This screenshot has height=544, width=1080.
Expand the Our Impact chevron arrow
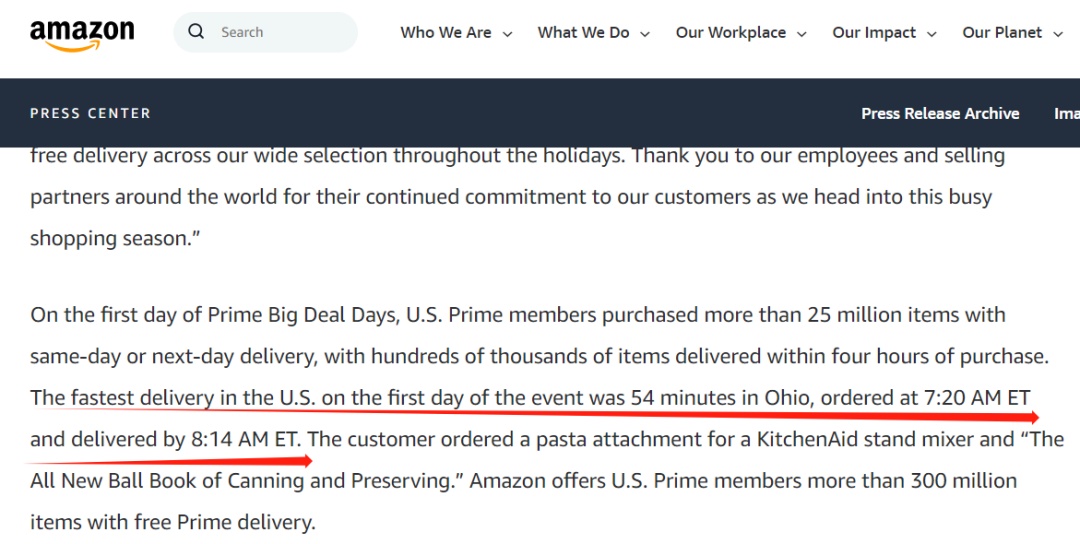click(932, 34)
